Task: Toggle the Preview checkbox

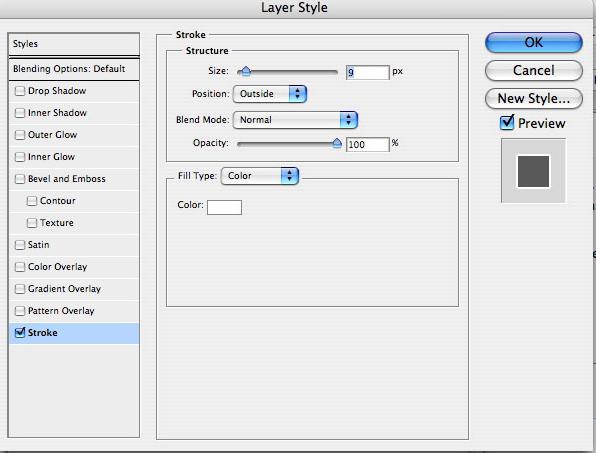Action: pos(507,122)
